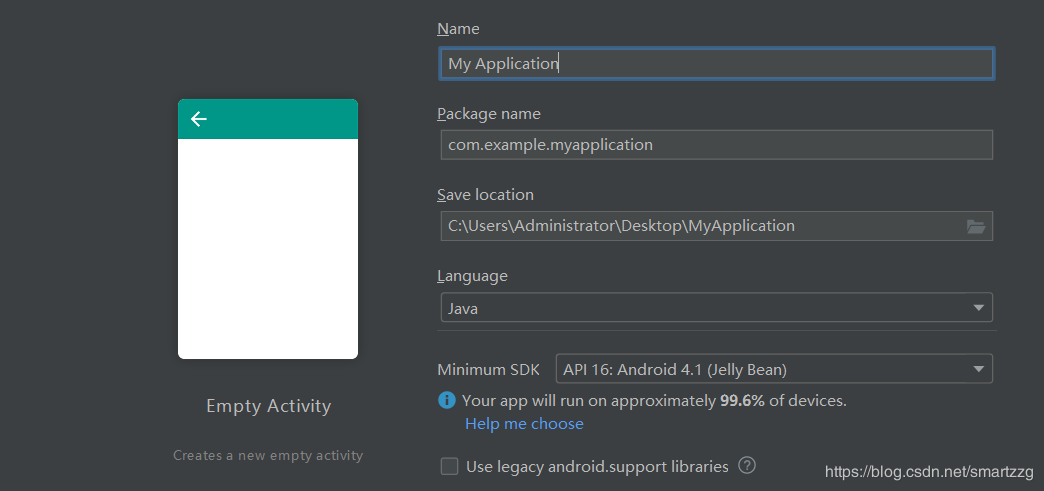The height and width of the screenshot is (491, 1044).
Task: Expand the Minimum SDK API 16 dropdown
Action: point(774,370)
